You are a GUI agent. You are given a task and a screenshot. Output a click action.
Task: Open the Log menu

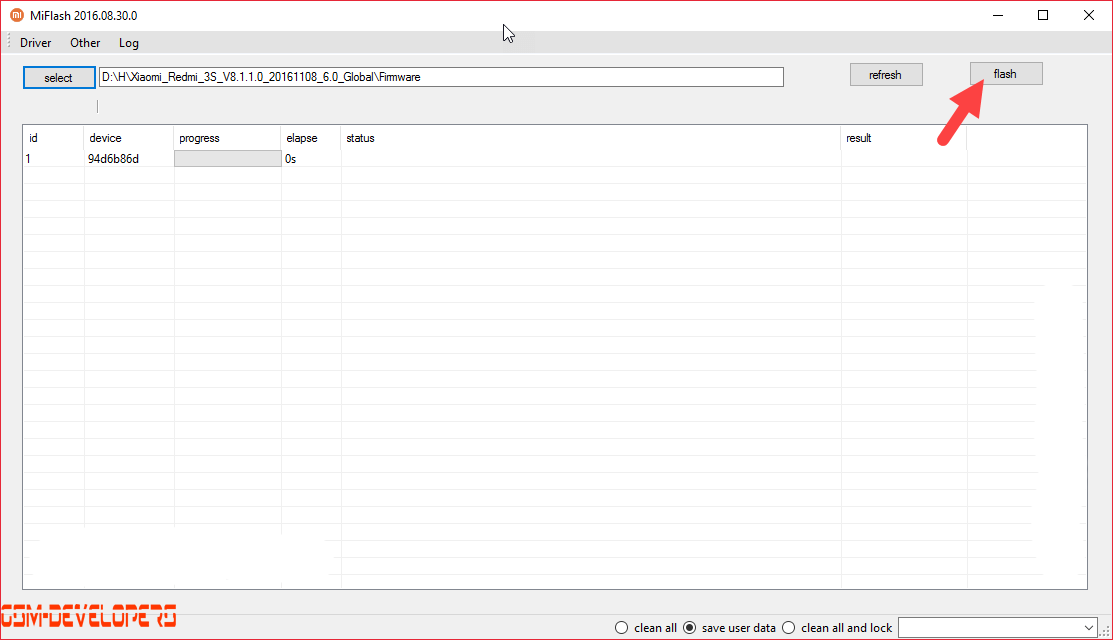[x=128, y=43]
